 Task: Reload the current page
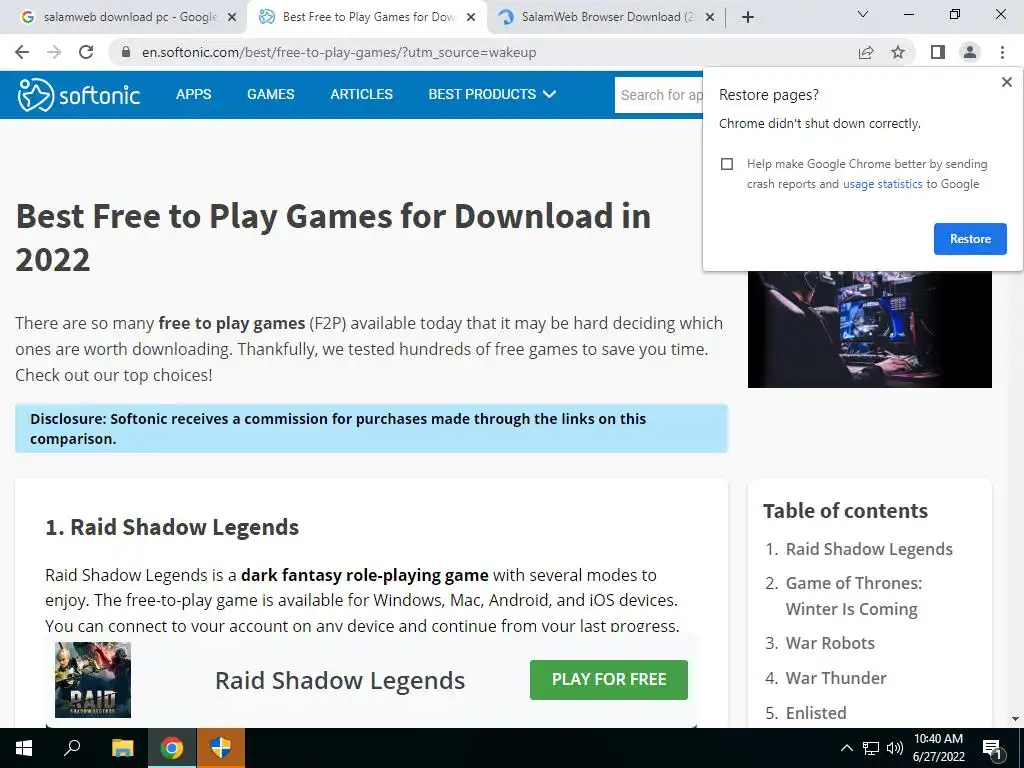(86, 52)
